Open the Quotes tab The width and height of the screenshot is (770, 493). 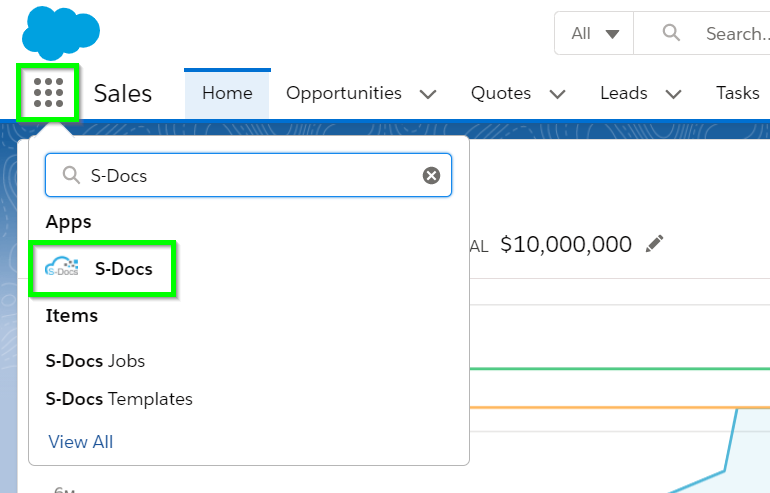[501, 93]
